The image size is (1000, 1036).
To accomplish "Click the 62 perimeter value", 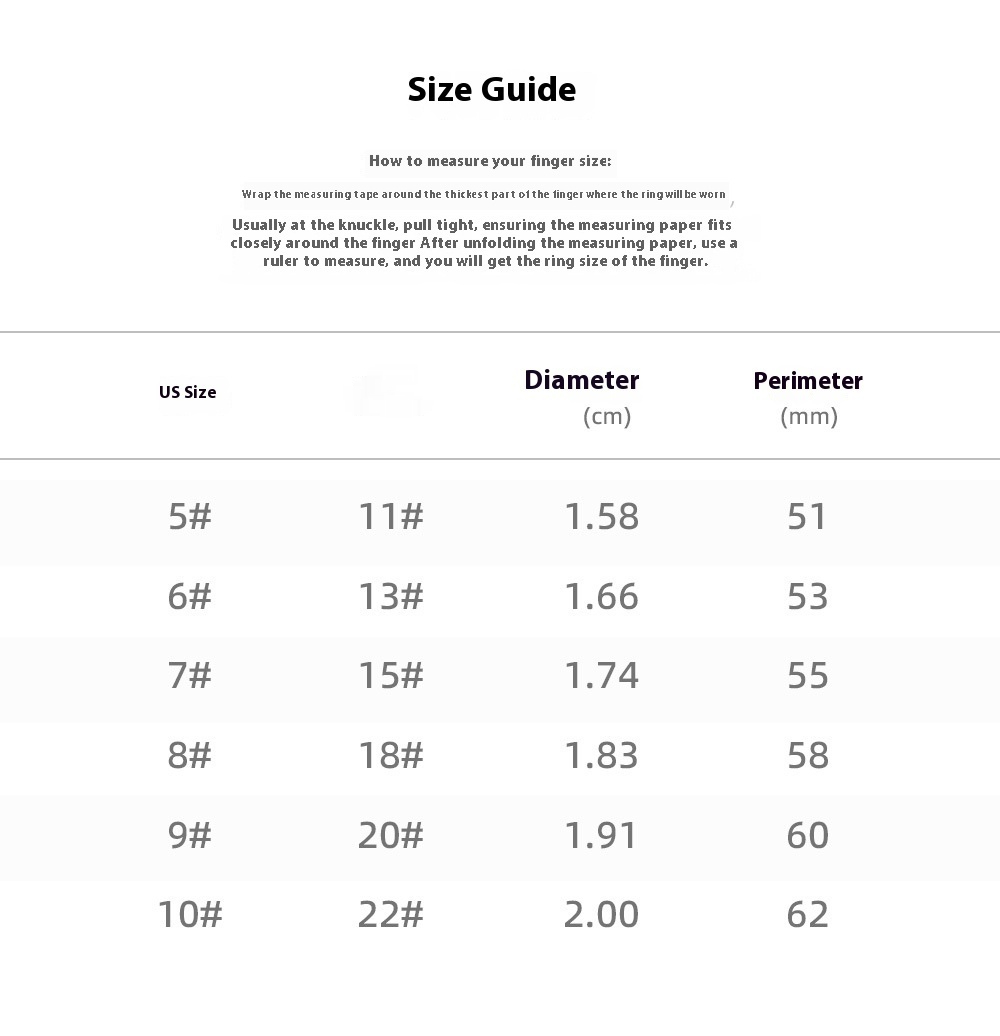I will coord(807,914).
